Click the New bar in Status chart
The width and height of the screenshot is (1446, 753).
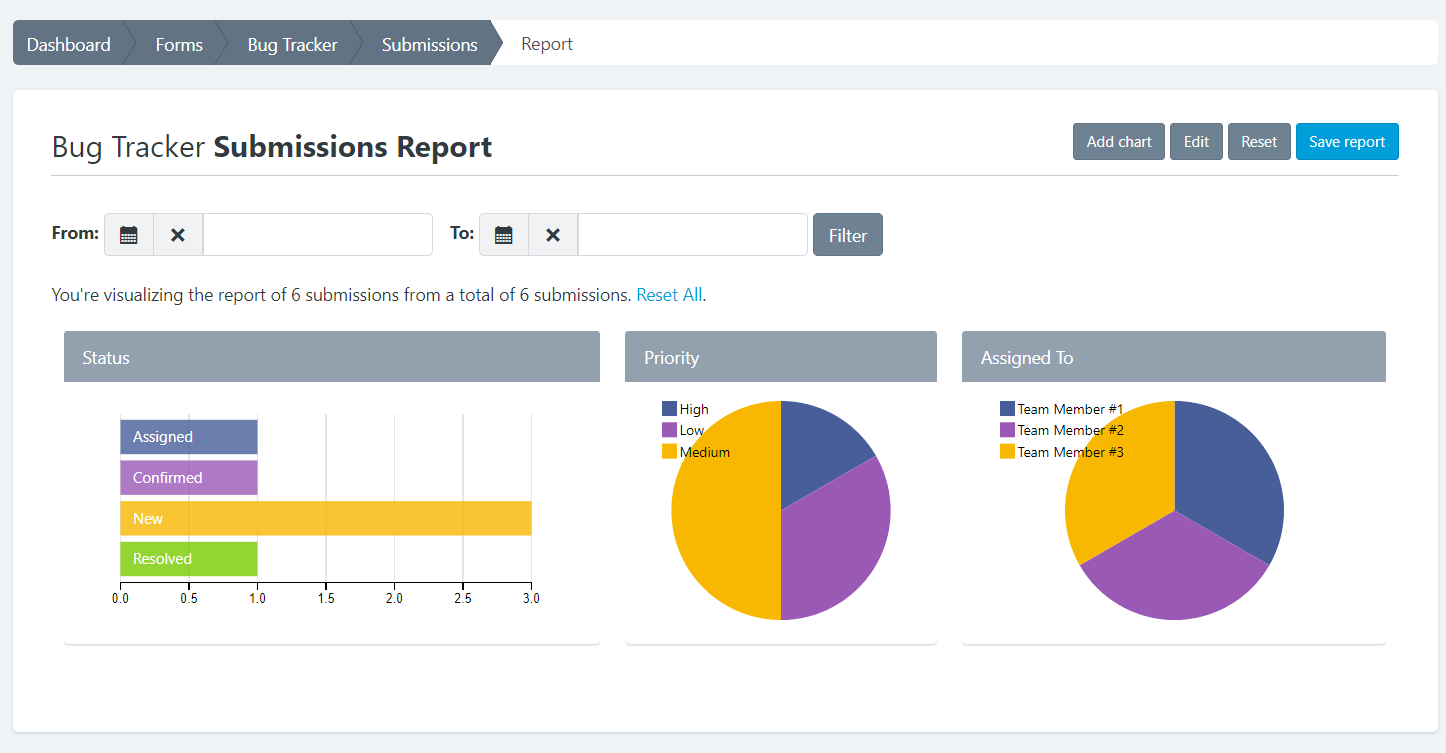click(325, 519)
